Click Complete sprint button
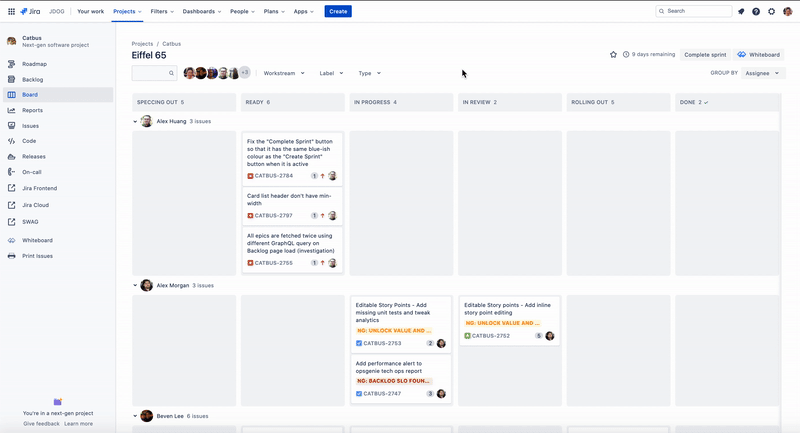The width and height of the screenshot is (800, 433). tap(705, 55)
